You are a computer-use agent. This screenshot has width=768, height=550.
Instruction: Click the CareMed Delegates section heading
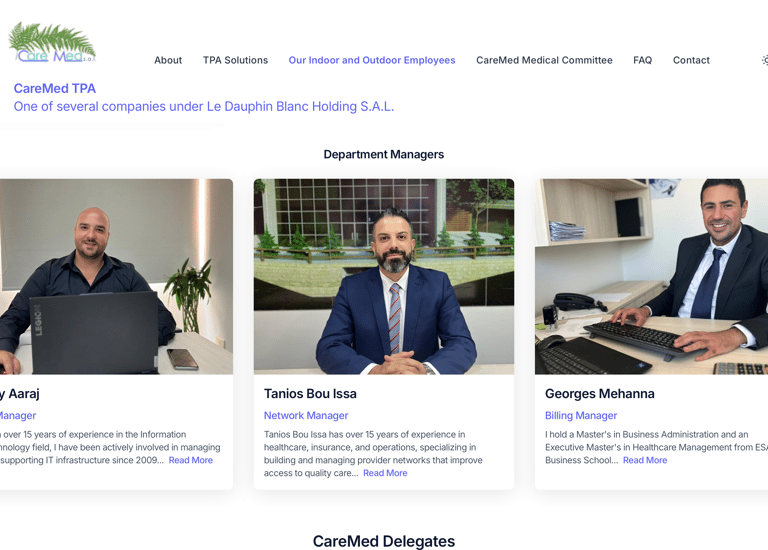click(x=384, y=541)
